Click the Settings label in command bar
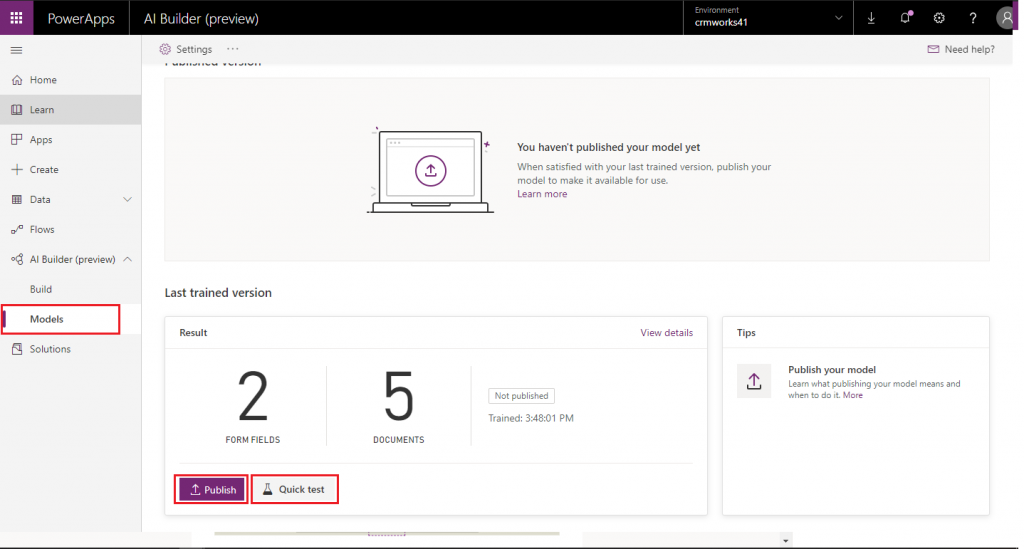1024x549 pixels. [194, 50]
